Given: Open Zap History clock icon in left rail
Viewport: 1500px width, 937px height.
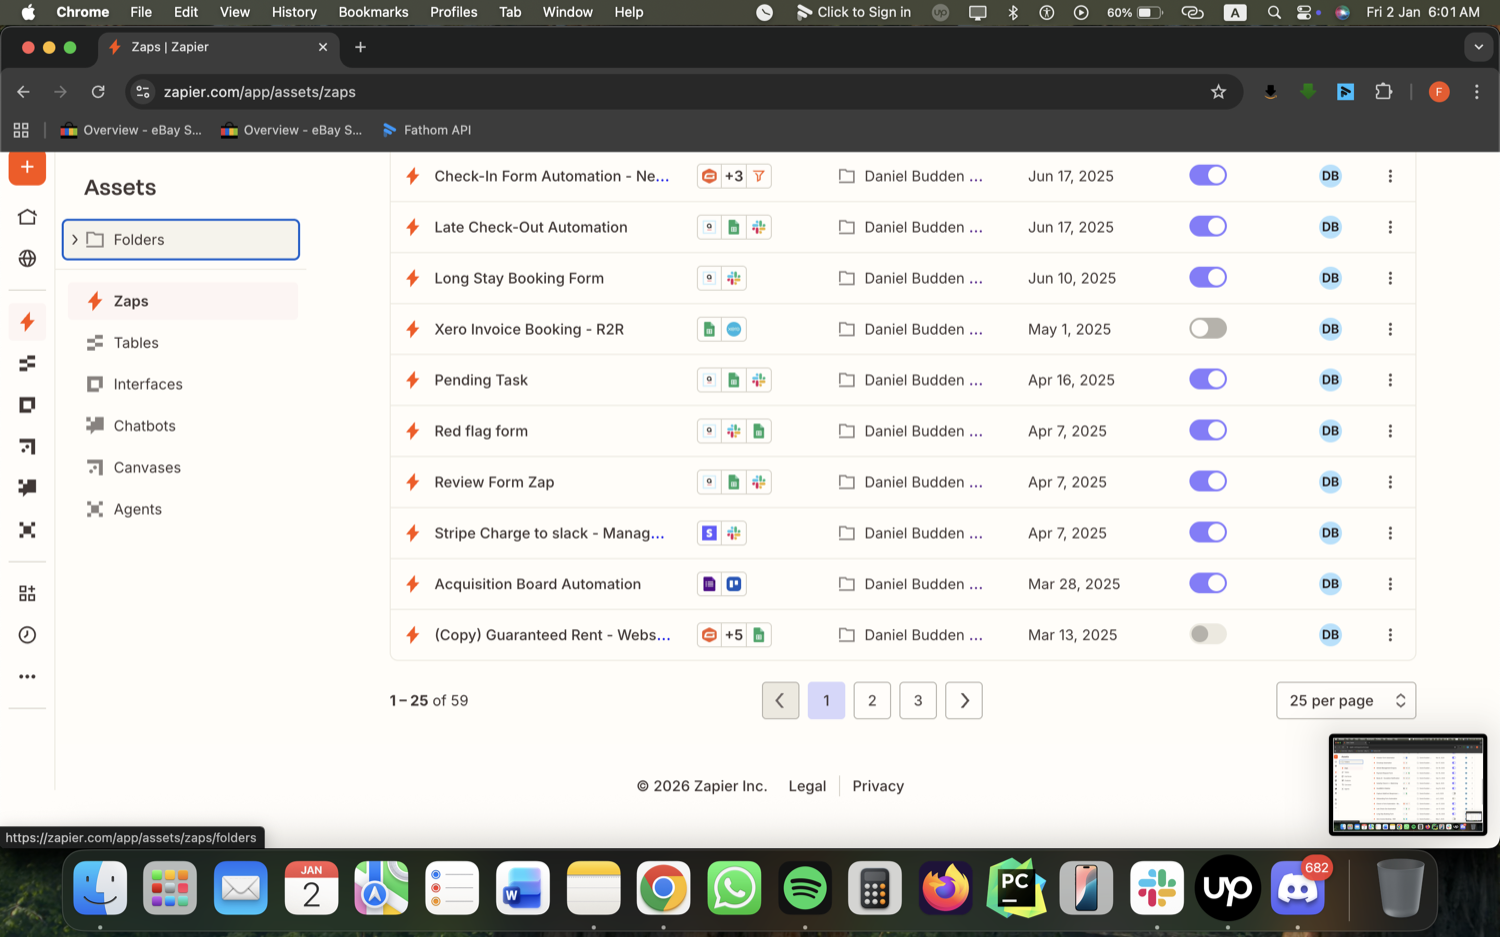Looking at the screenshot, I should click(27, 635).
